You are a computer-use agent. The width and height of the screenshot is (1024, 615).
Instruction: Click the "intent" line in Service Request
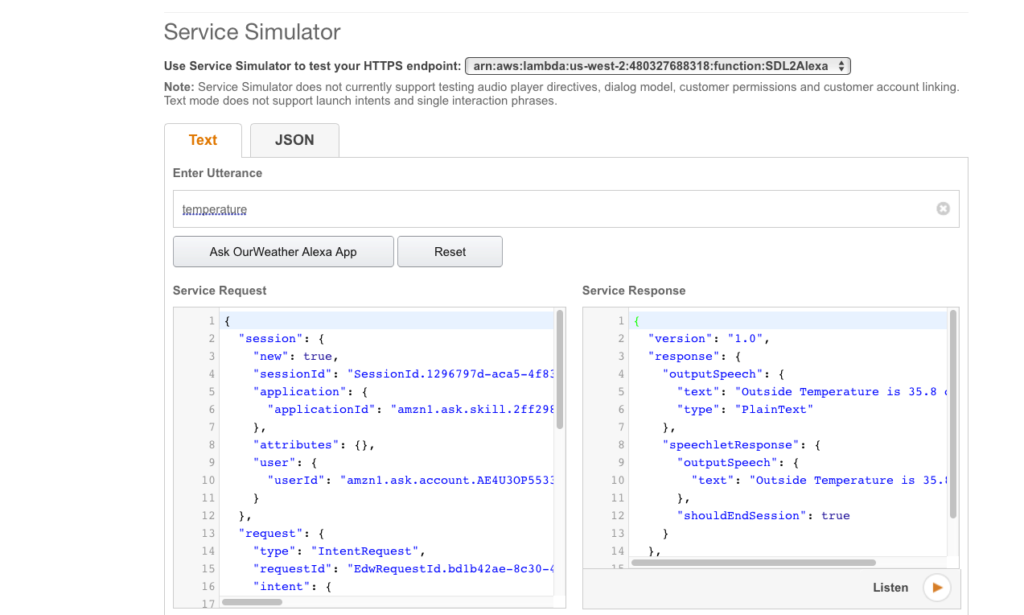[x=292, y=586]
